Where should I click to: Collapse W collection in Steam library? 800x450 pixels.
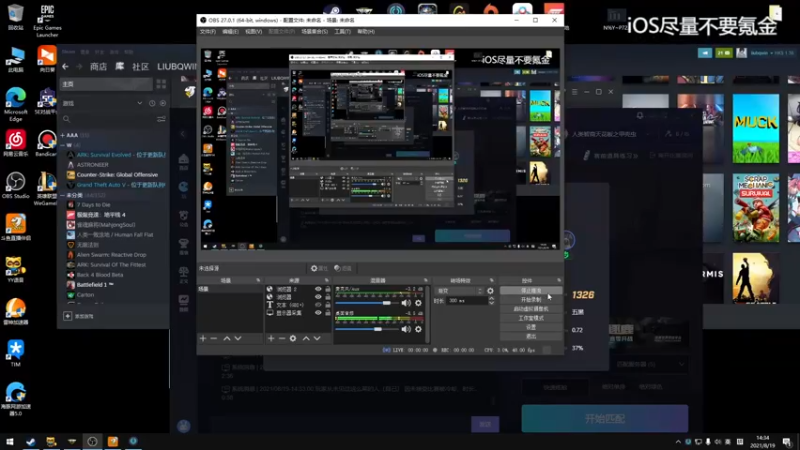click(x=62, y=145)
